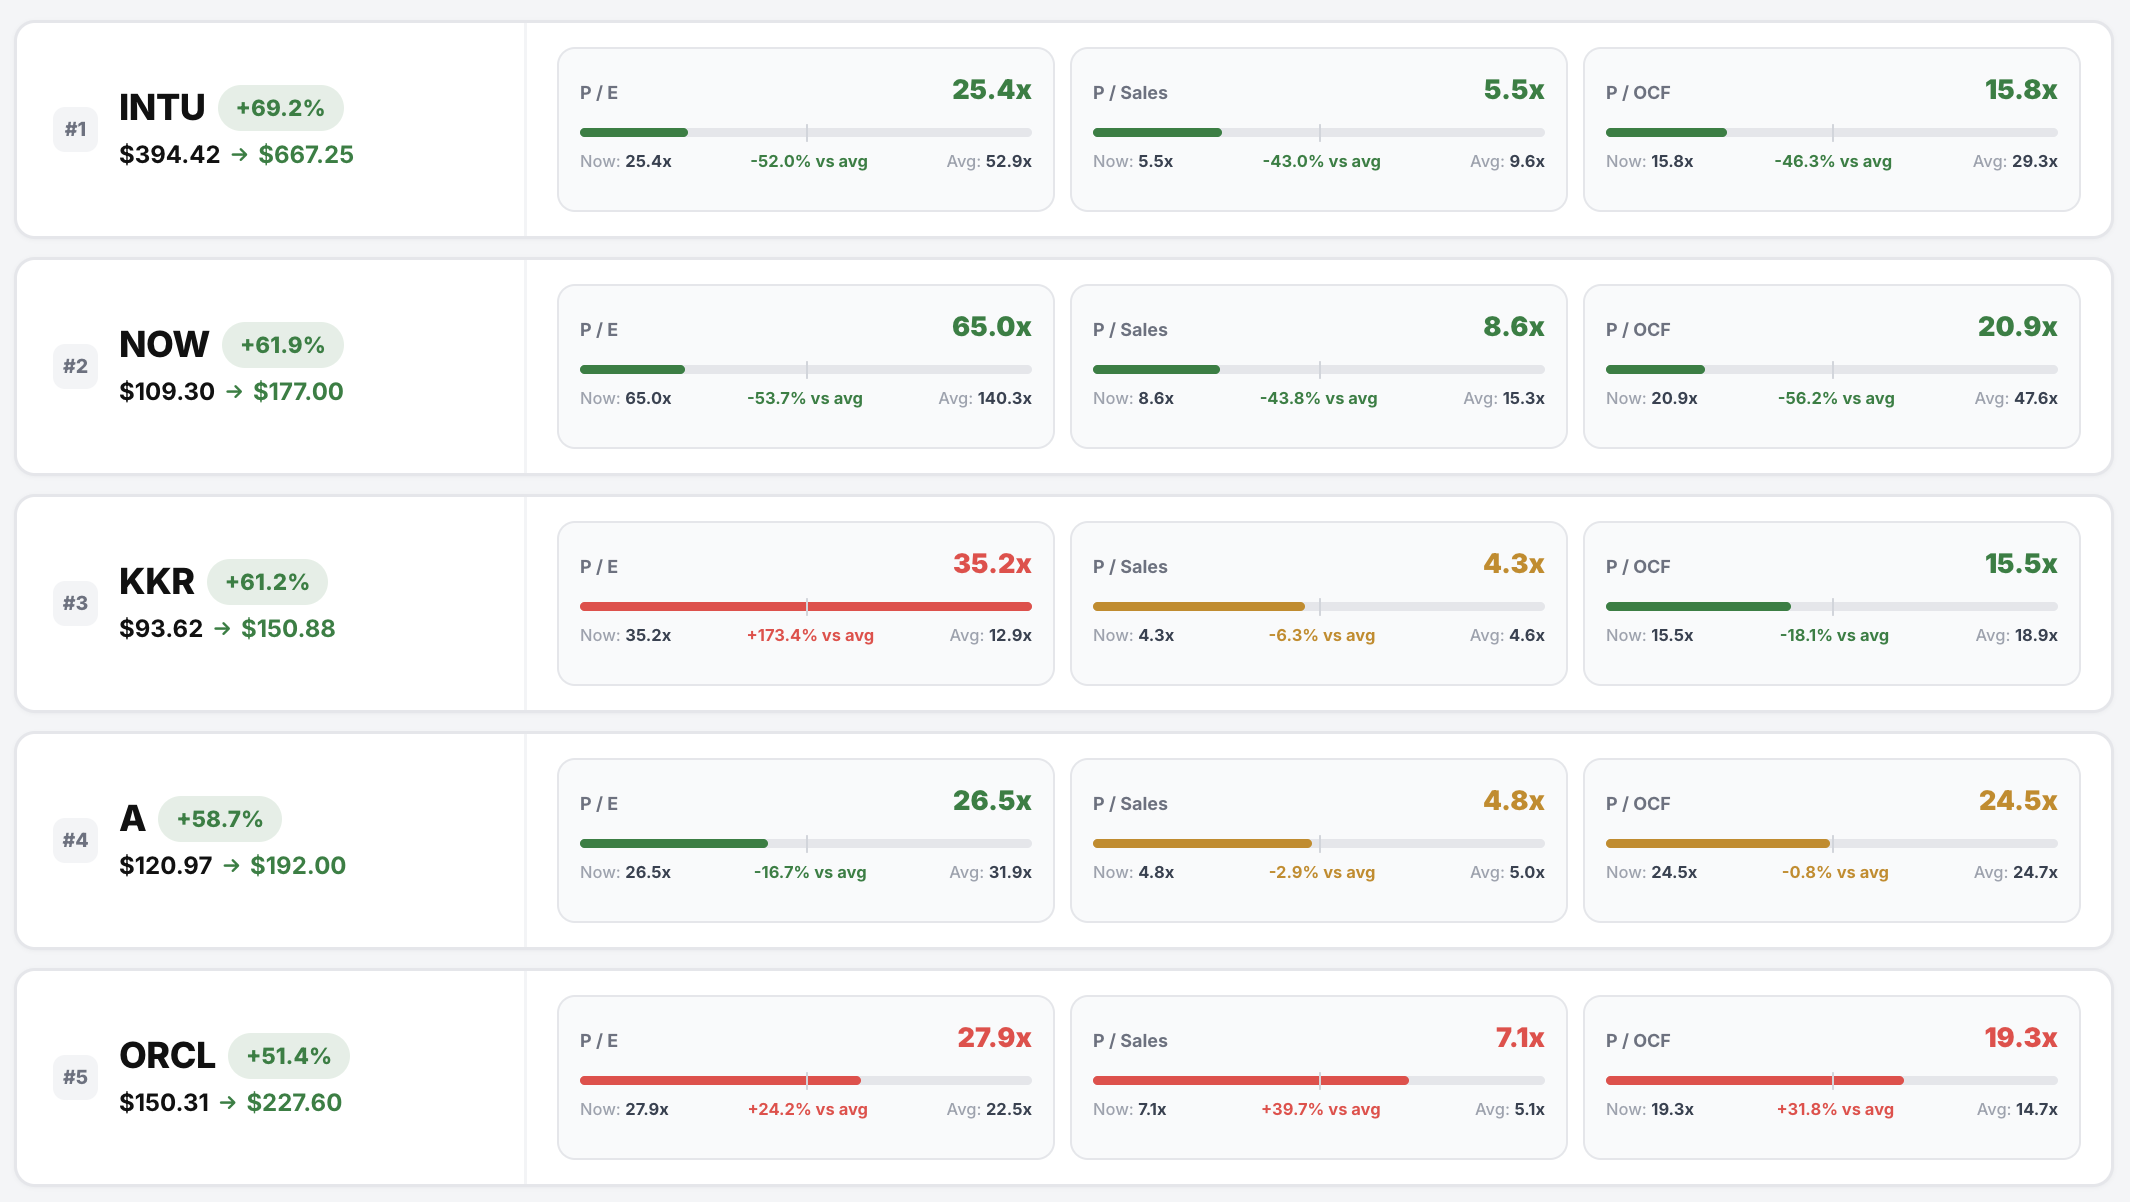Viewport: 2130px width, 1202px height.
Task: Select the +58.7% badge for ticker A
Action: point(219,818)
